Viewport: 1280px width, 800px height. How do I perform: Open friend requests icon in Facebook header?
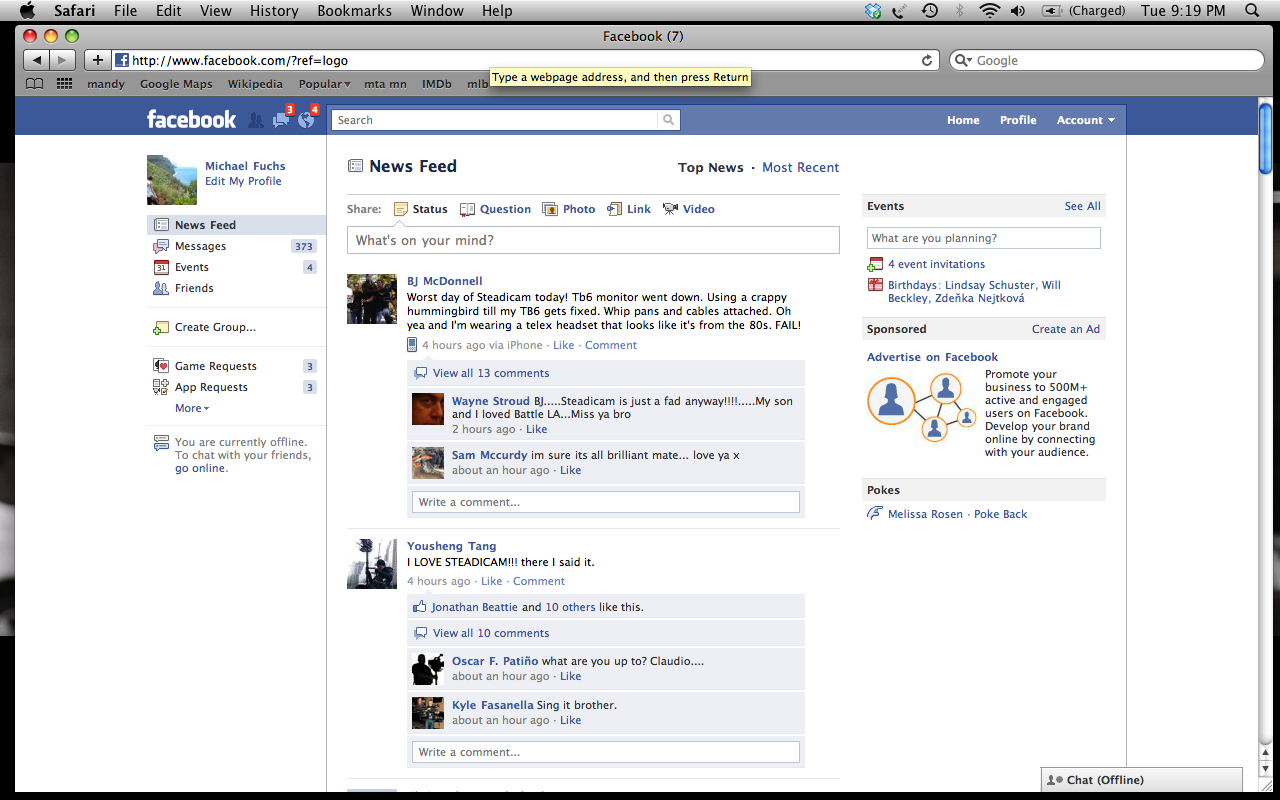256,120
